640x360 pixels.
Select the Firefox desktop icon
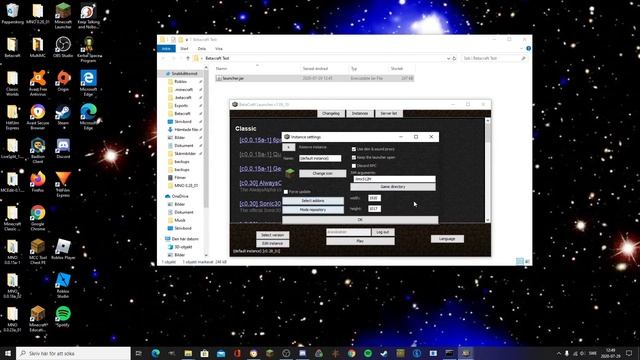click(38, 182)
